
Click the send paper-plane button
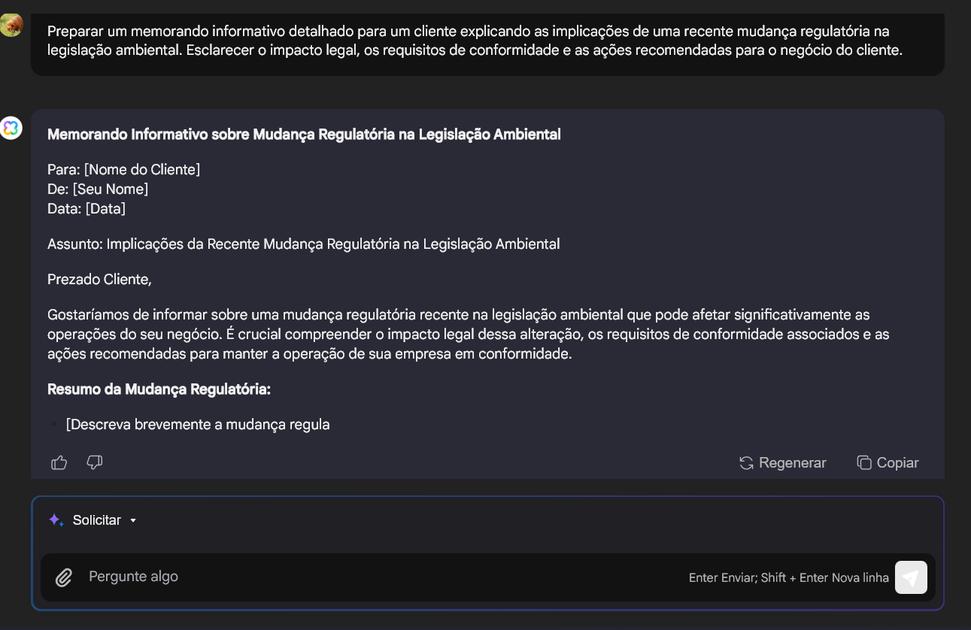[x=911, y=577]
